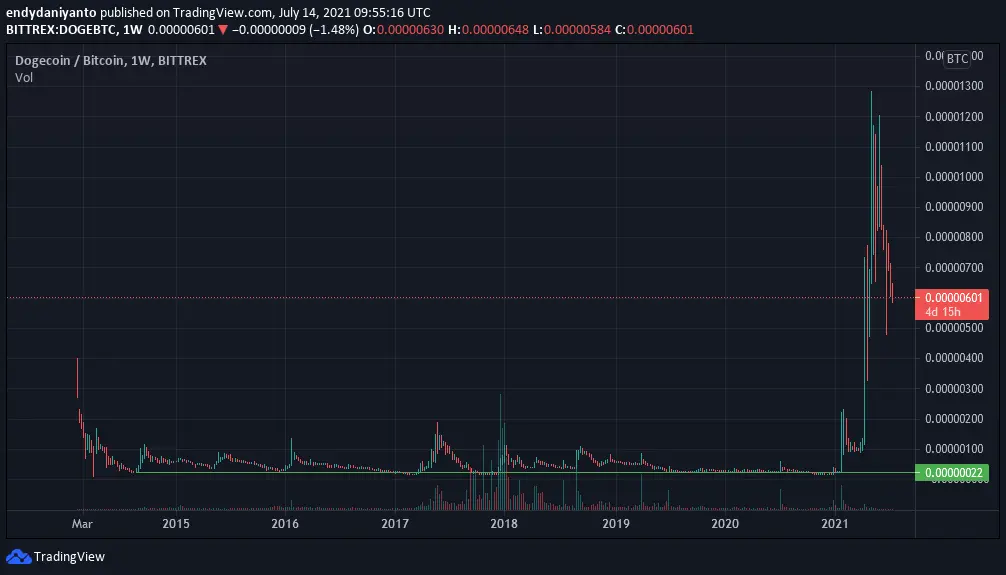Click the TradingView cloud logo icon
The image size is (1006, 575).
coord(18,556)
